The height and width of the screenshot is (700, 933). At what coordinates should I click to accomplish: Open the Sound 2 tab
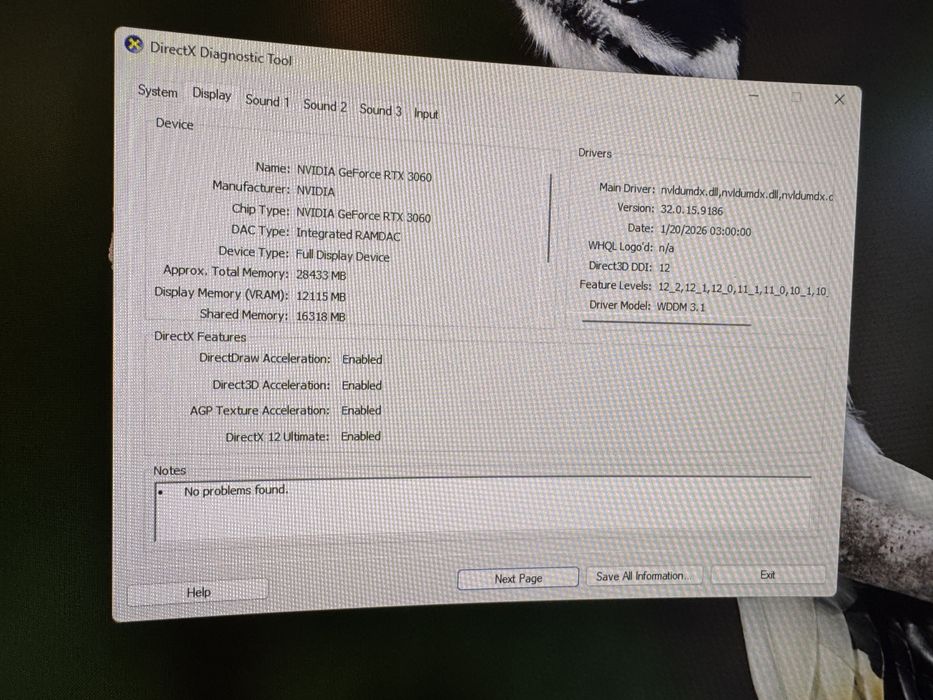click(325, 105)
